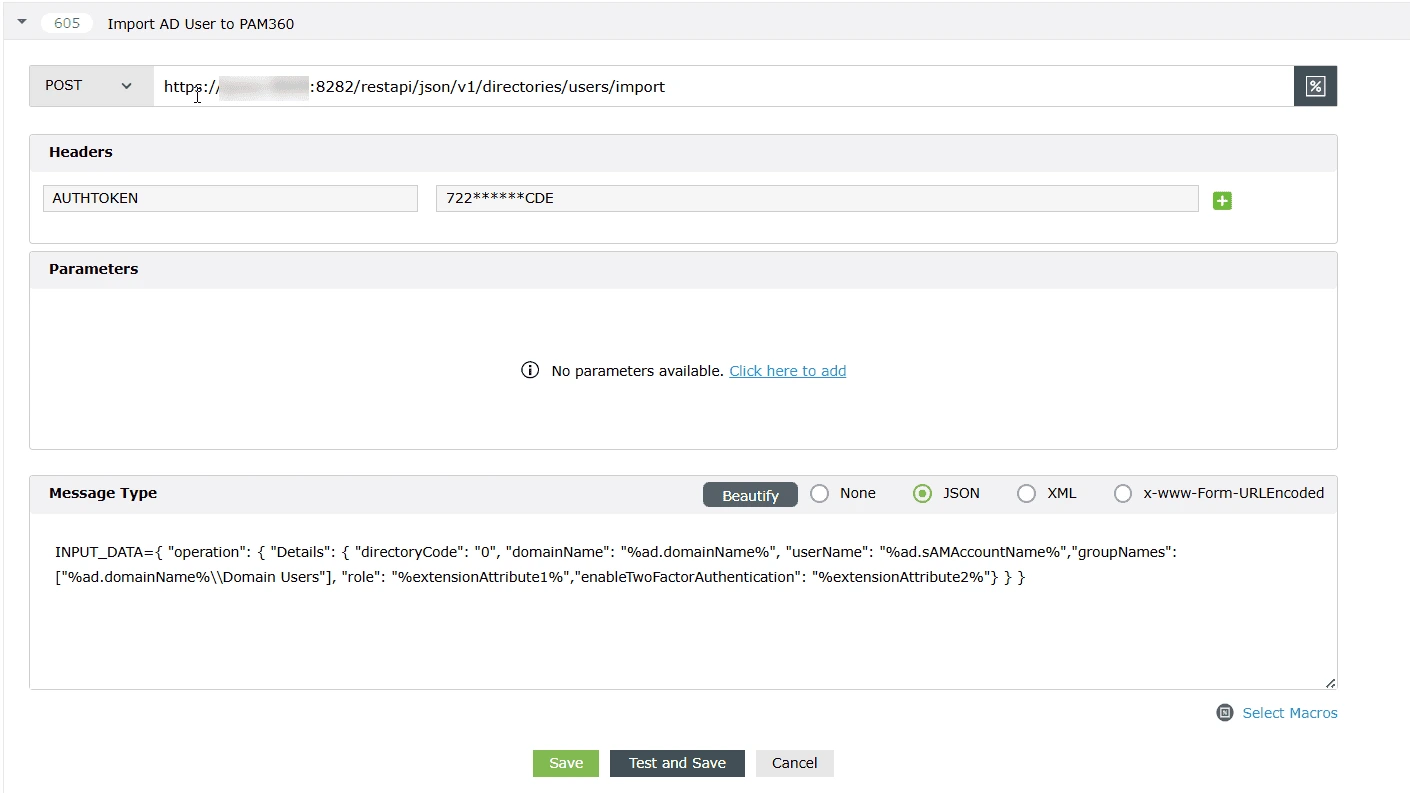
Task: Click the info icon near parameters message
Action: click(x=530, y=370)
